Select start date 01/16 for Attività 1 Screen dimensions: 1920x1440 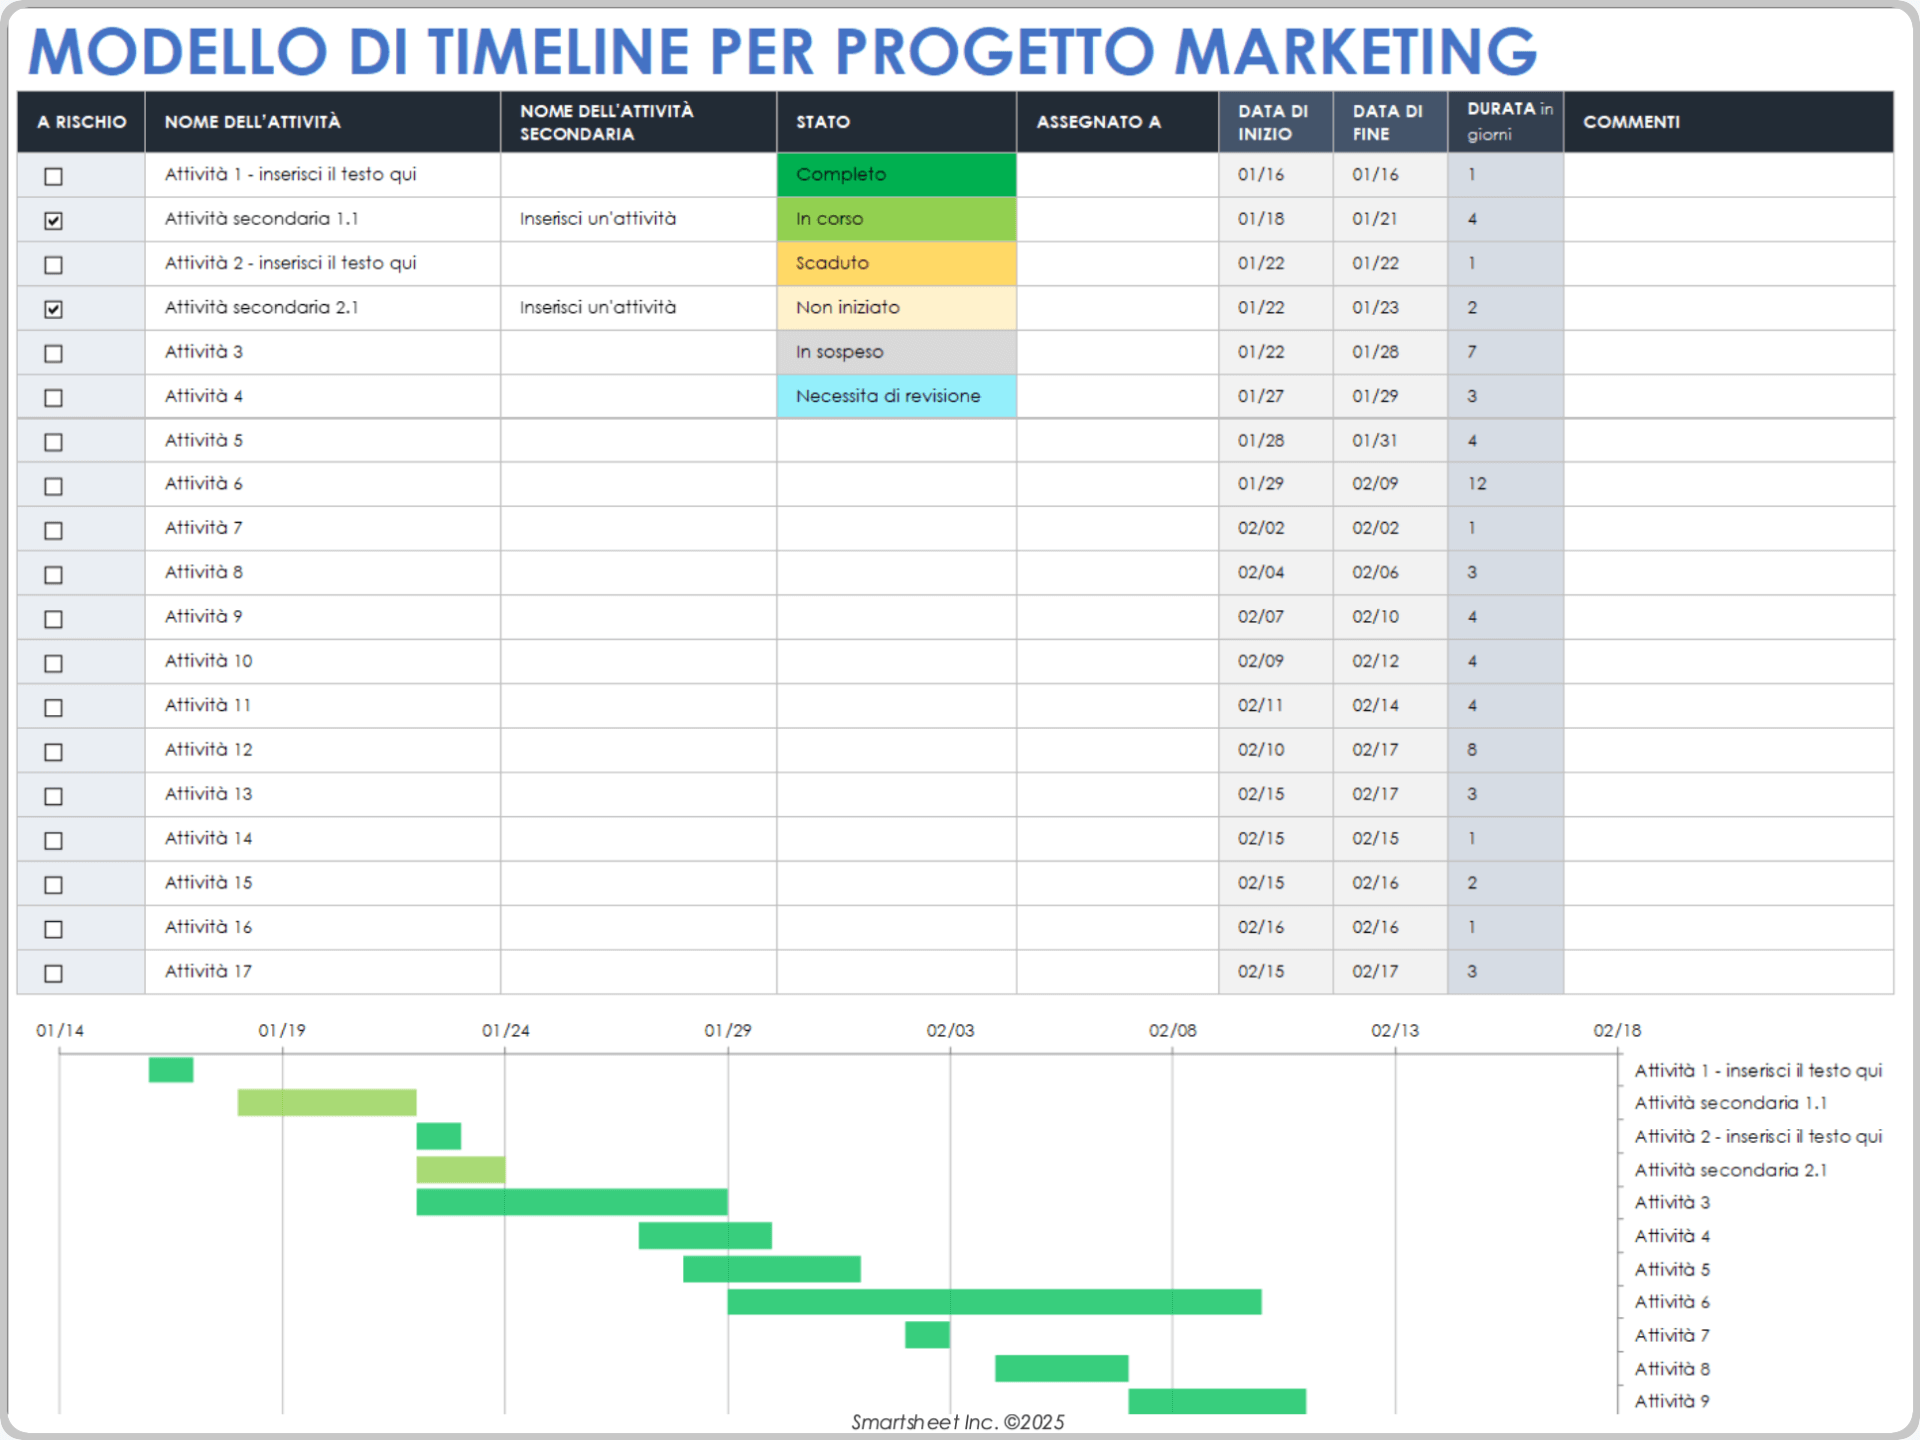1275,174
